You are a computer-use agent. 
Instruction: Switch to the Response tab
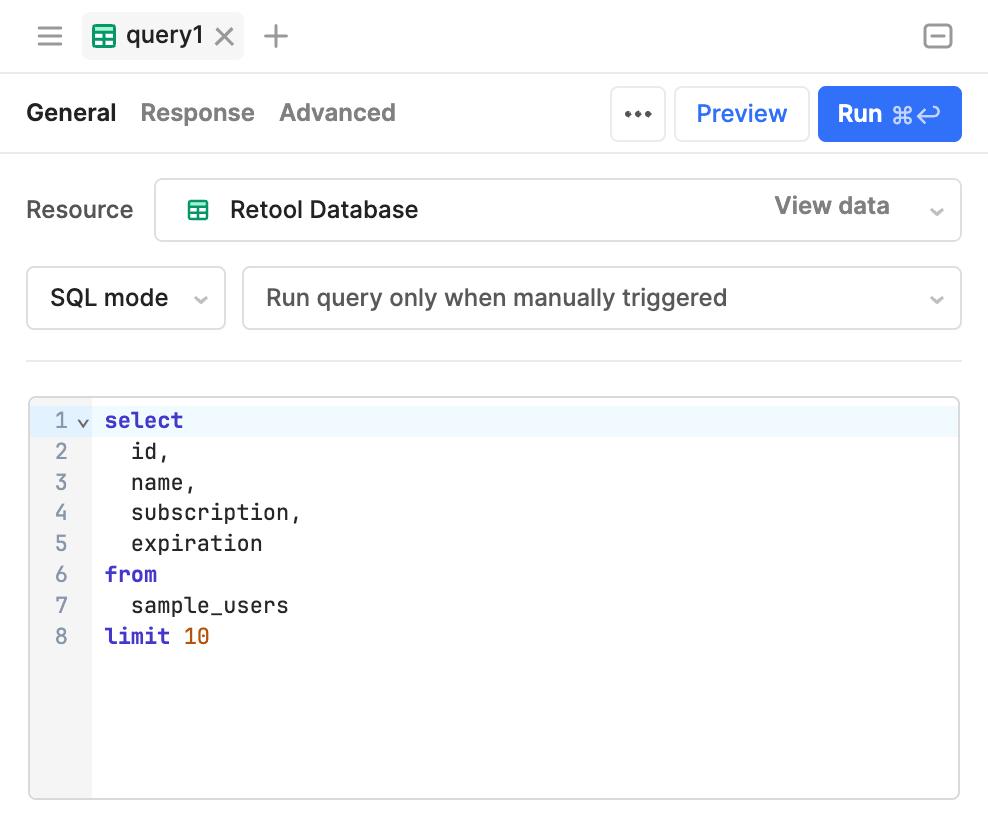tap(197, 113)
